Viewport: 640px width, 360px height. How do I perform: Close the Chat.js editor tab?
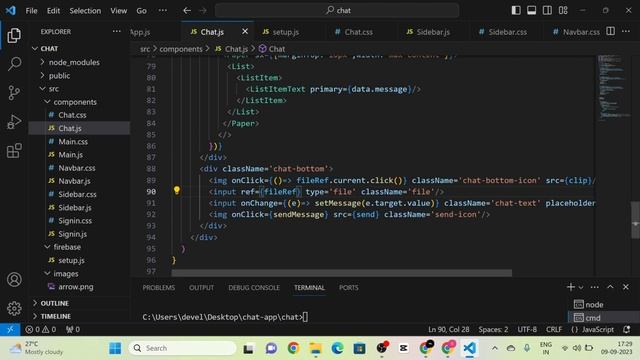[245, 31]
